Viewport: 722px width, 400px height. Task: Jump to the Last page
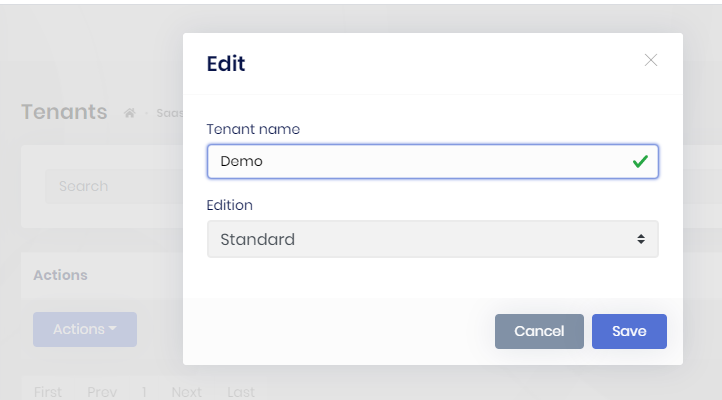point(240,392)
